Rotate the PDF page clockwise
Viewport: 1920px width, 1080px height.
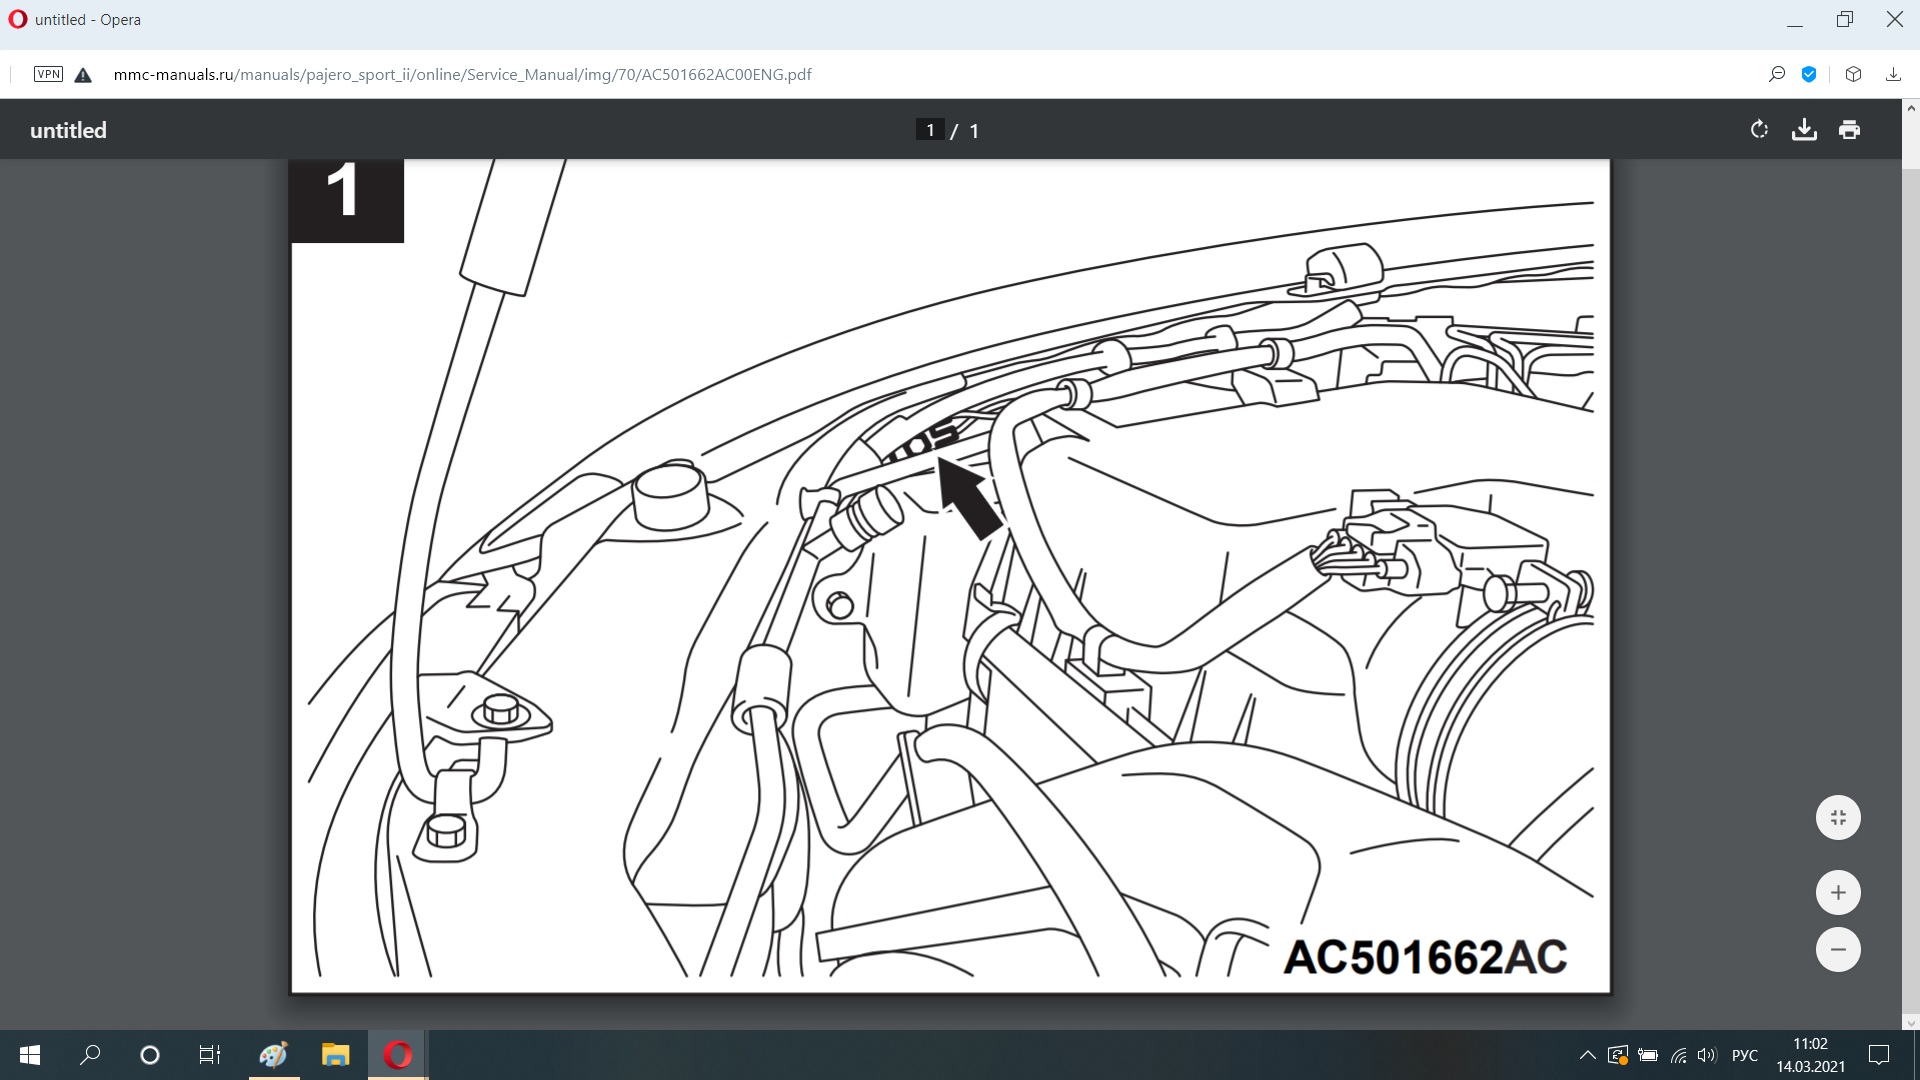tap(1759, 130)
